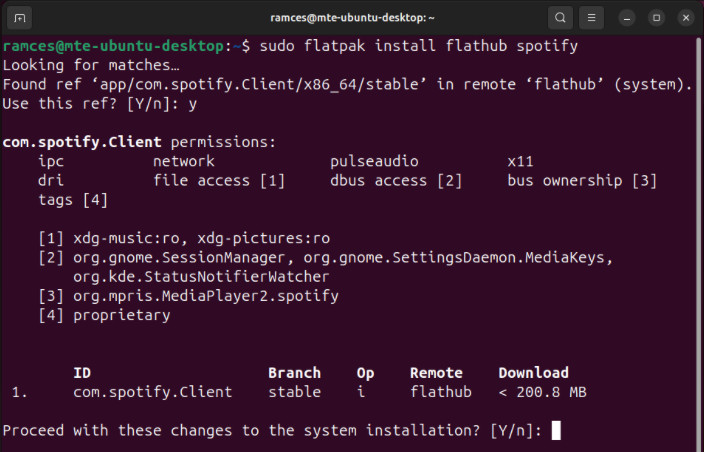Click the 'ipc' permission
The width and height of the screenshot is (704, 452).
pos(51,161)
